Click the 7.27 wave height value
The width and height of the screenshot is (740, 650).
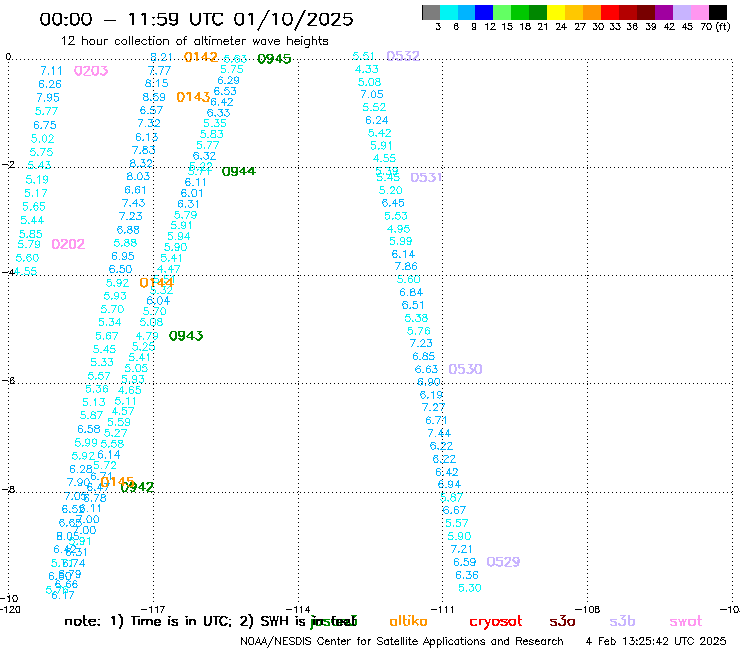(x=433, y=407)
